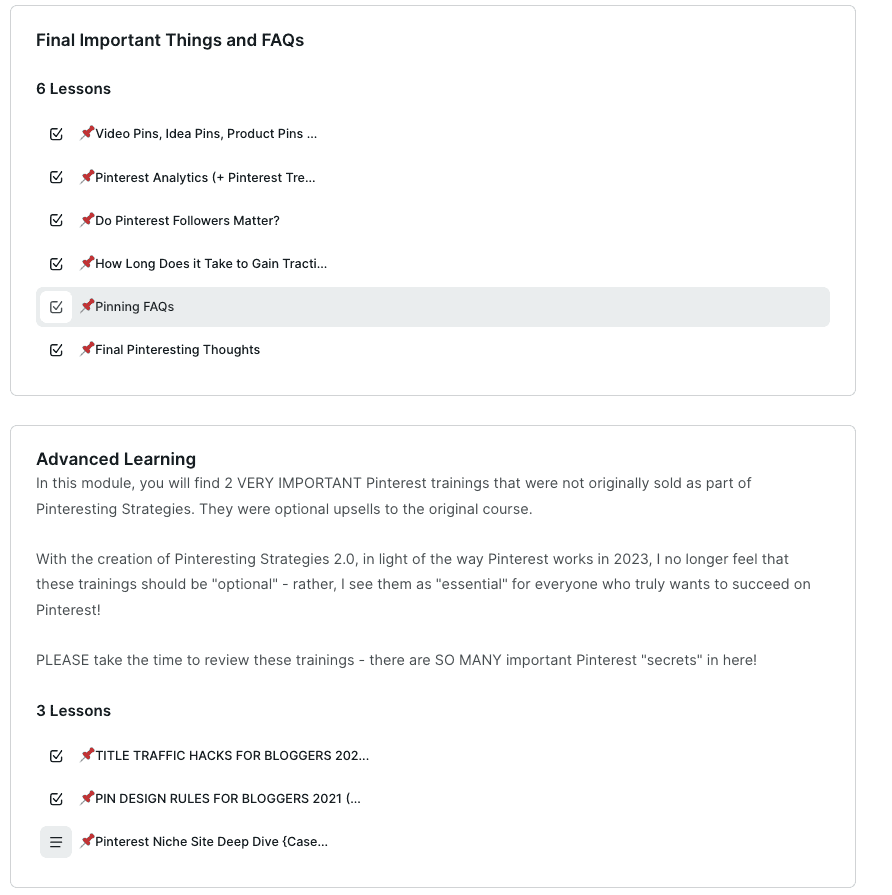
Task: Select the pushpin icon next to Do Pinterest Followers Matter
Action: click(x=86, y=219)
